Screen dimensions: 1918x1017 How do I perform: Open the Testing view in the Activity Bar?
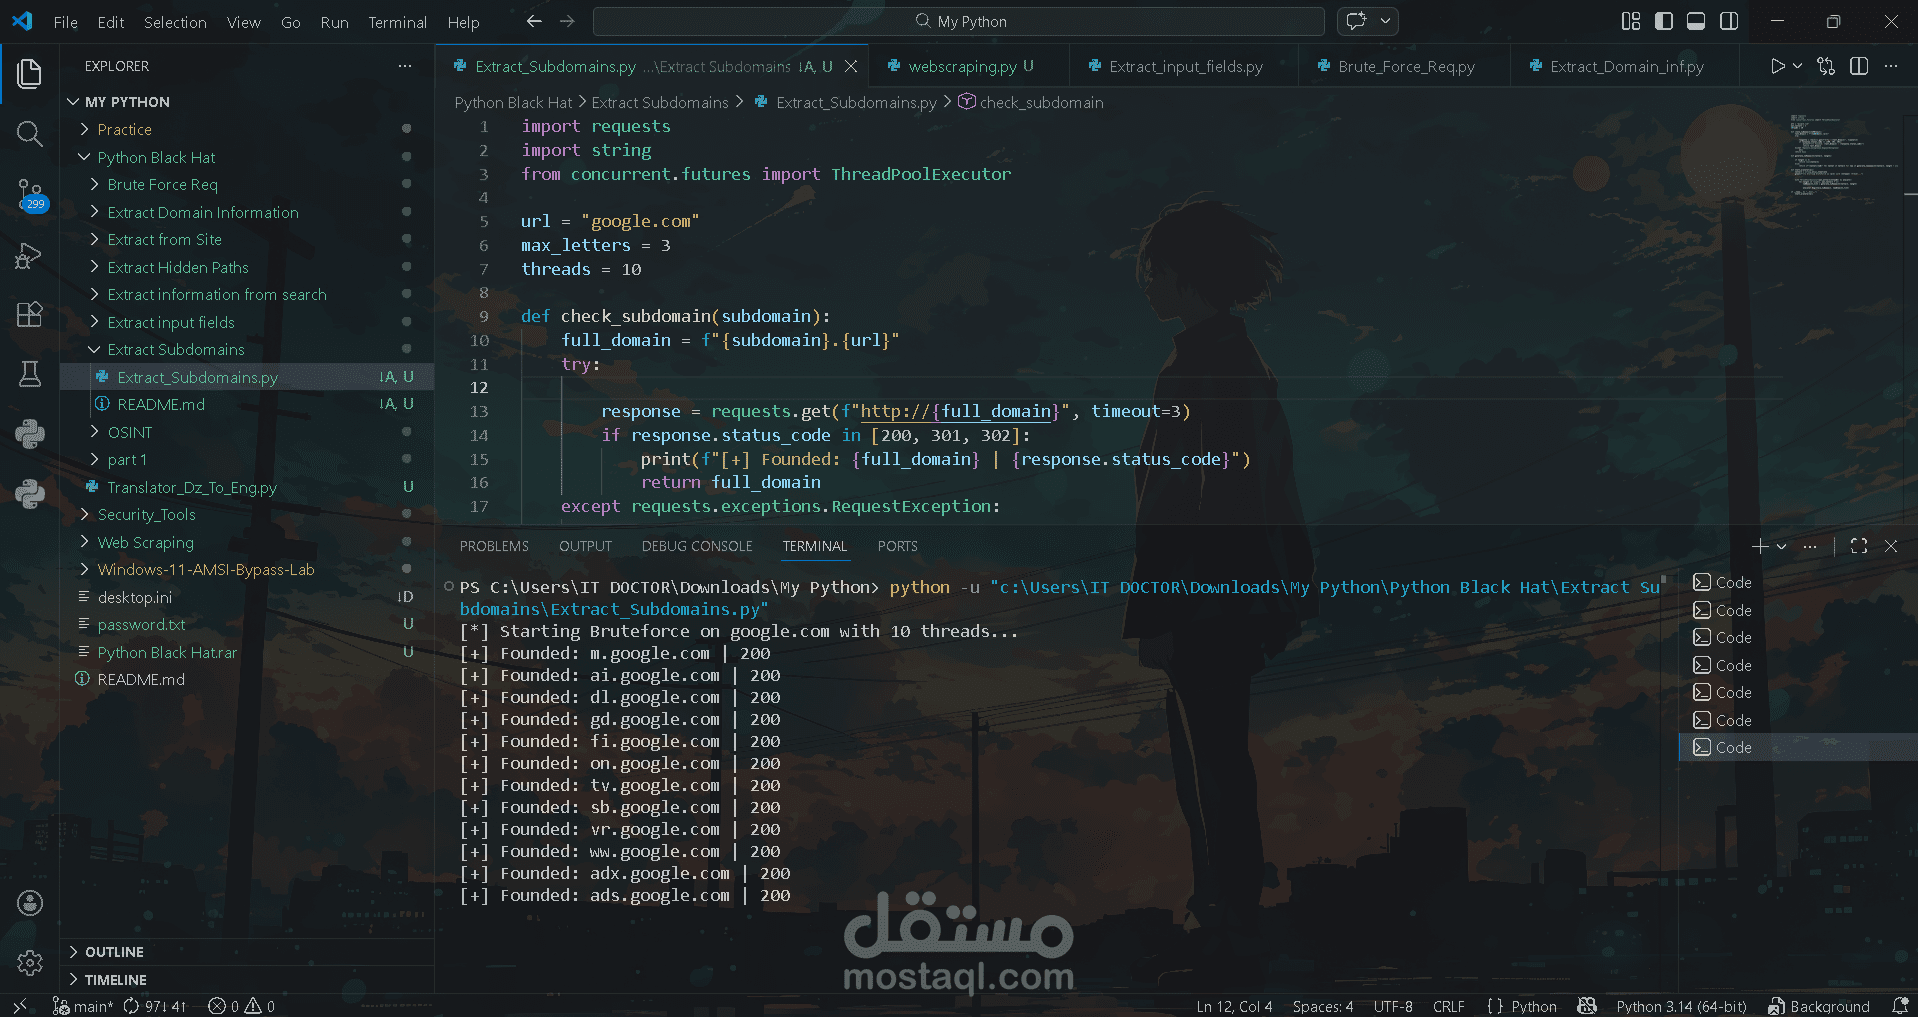pyautogui.click(x=29, y=374)
